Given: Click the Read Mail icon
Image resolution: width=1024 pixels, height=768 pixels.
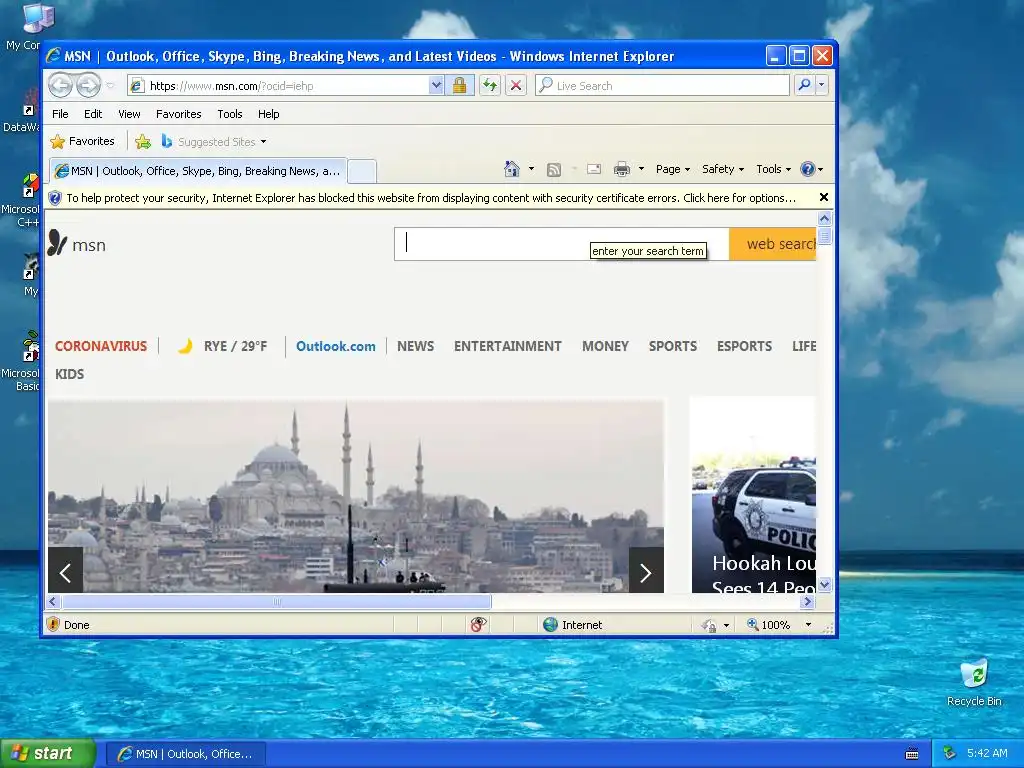Looking at the screenshot, I should pyautogui.click(x=594, y=169).
